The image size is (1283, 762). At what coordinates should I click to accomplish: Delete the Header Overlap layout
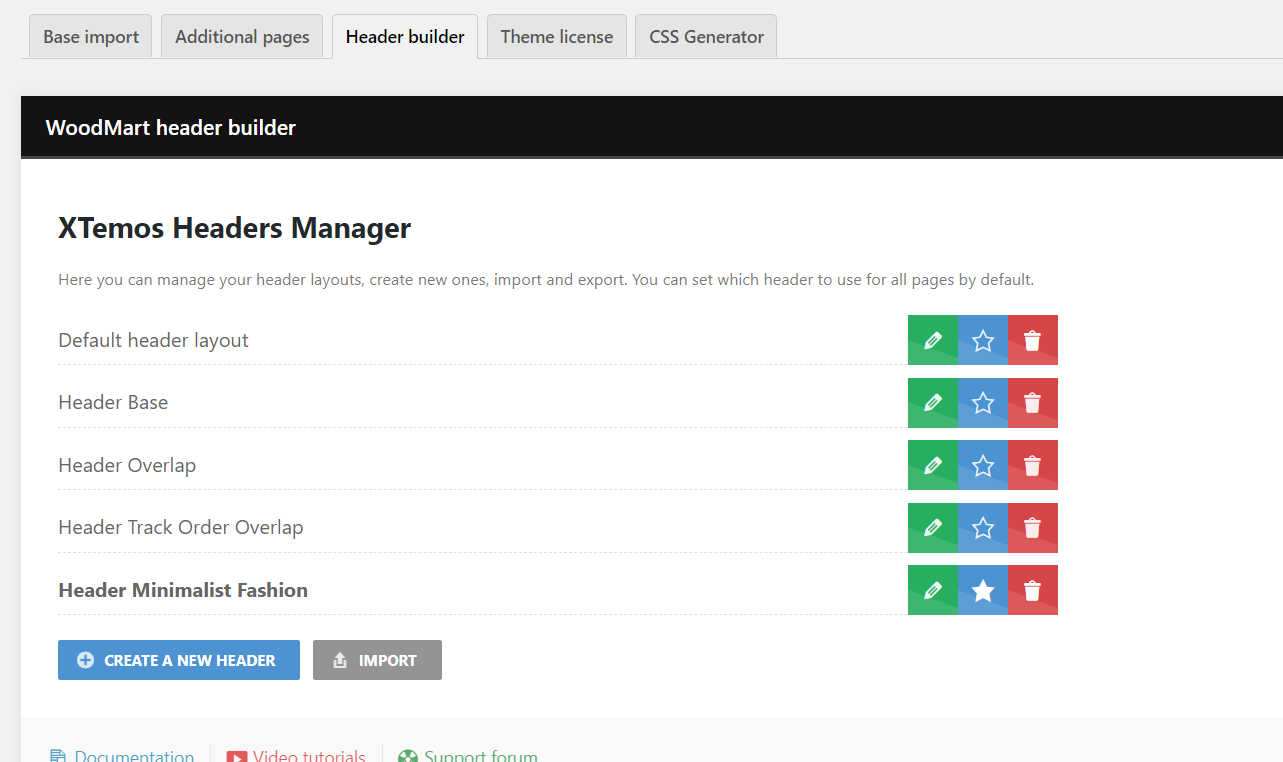1033,465
